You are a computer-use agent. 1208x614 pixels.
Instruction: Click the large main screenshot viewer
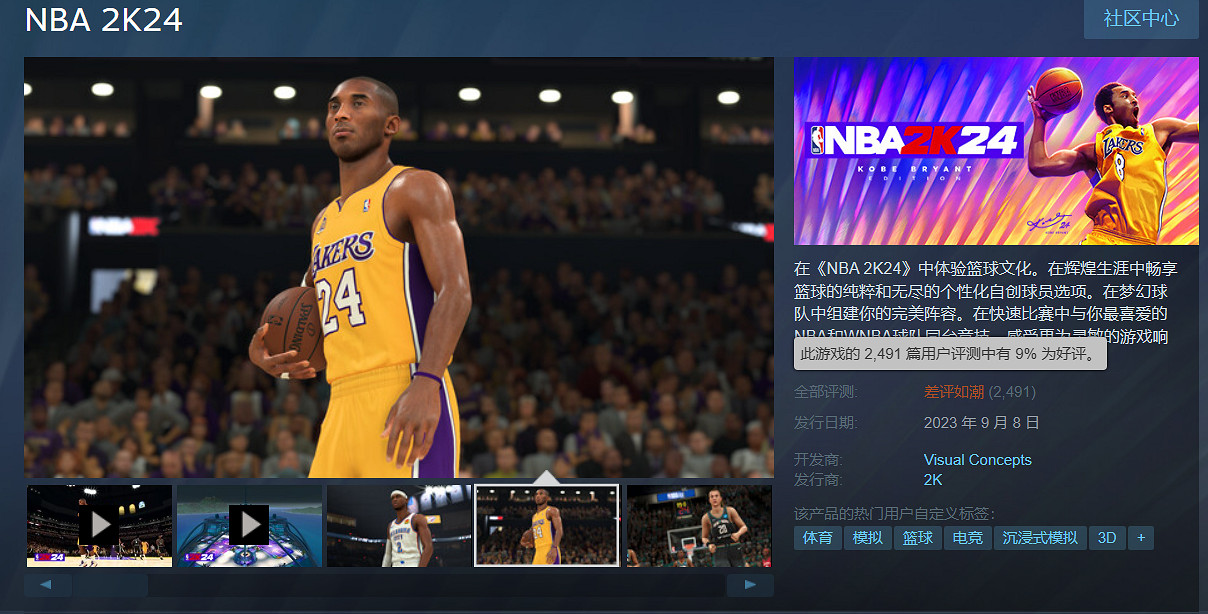[x=397, y=267]
